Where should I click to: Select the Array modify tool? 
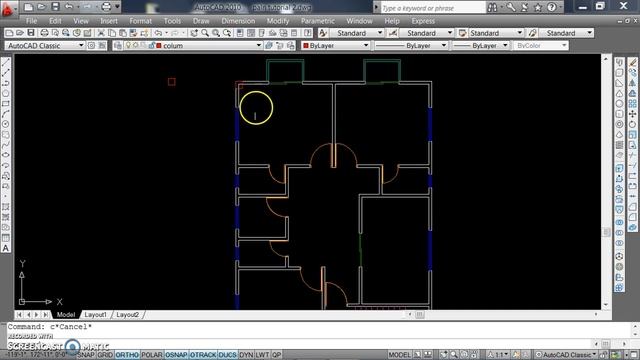tap(633, 104)
